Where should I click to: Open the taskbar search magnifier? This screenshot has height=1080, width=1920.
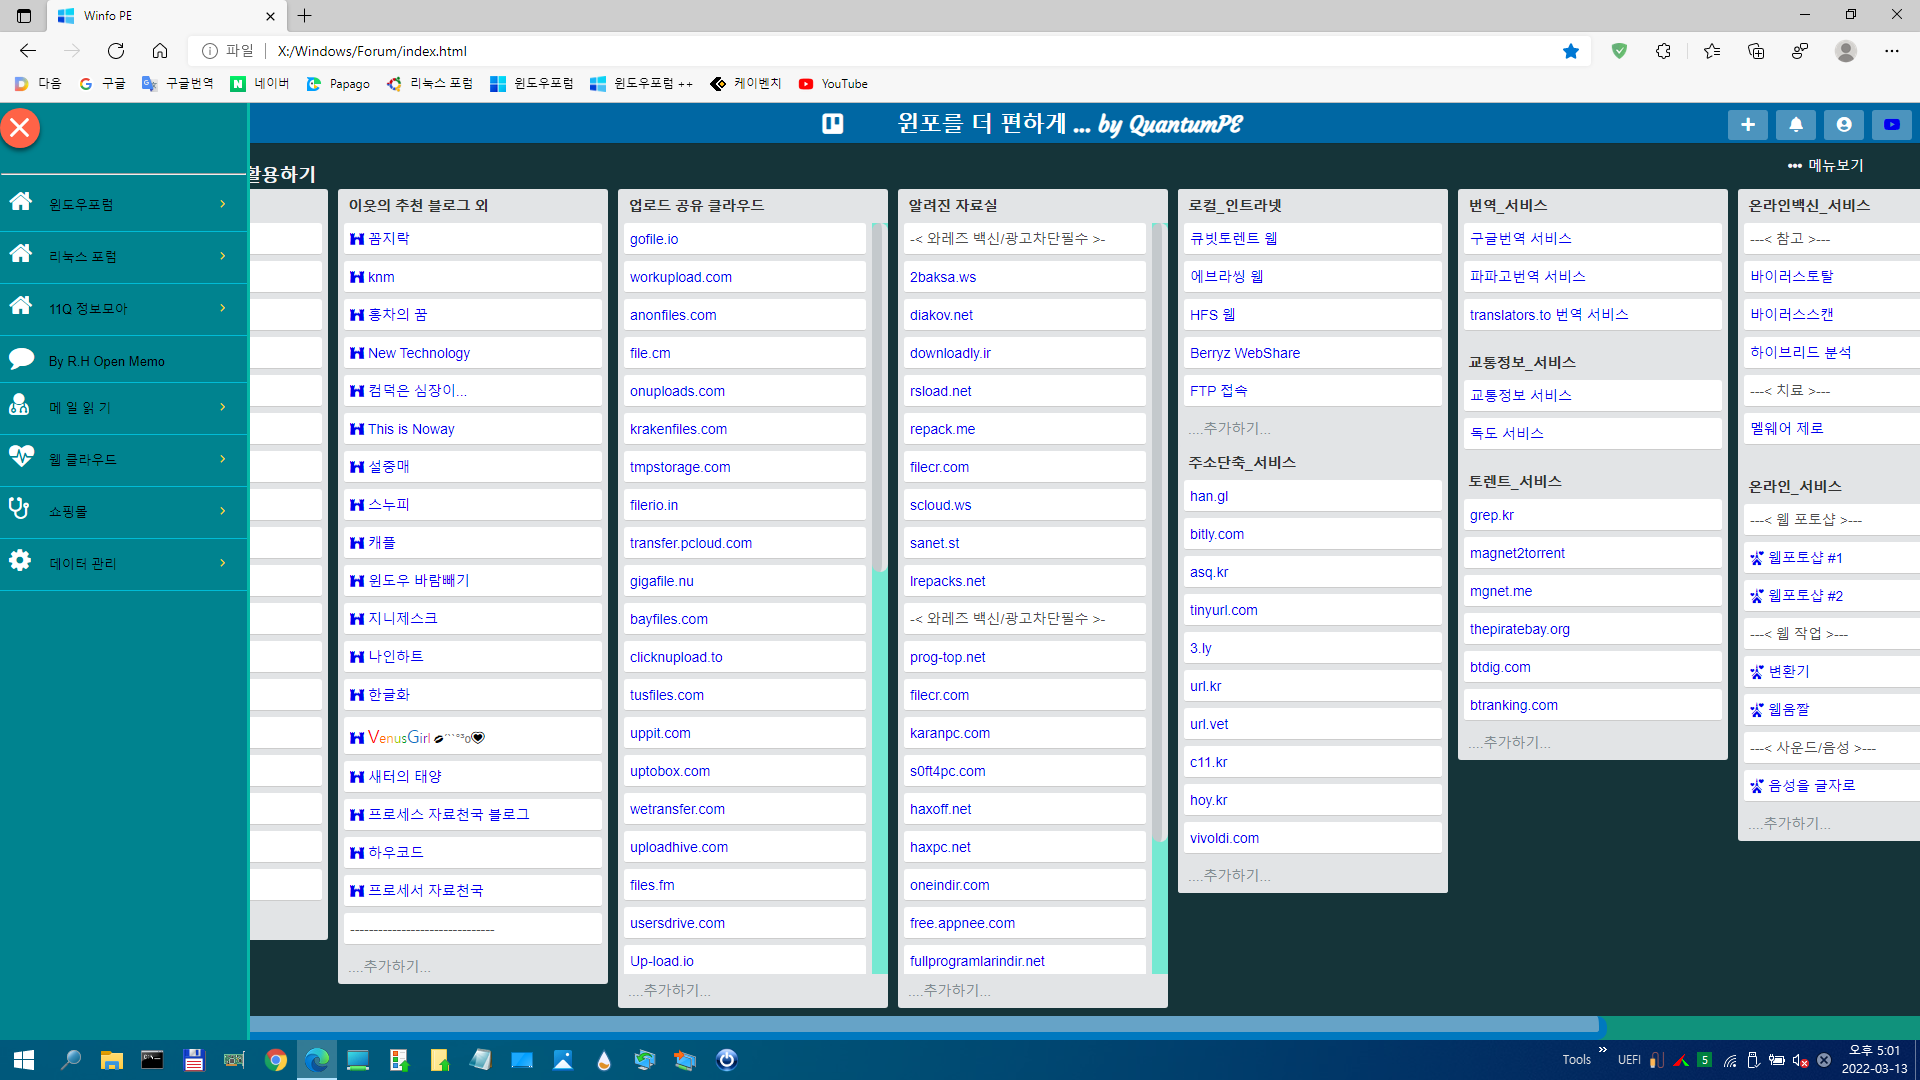(70, 1060)
